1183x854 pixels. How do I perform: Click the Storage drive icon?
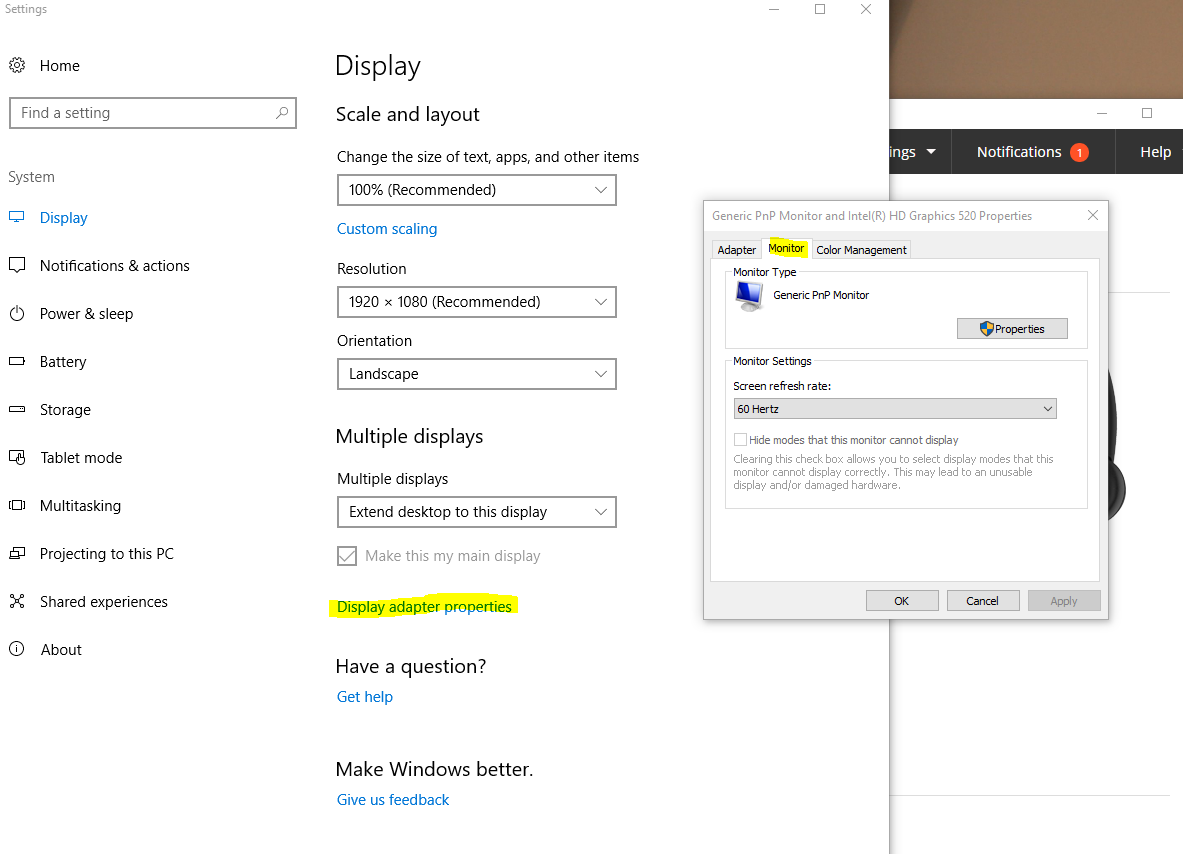[17, 409]
